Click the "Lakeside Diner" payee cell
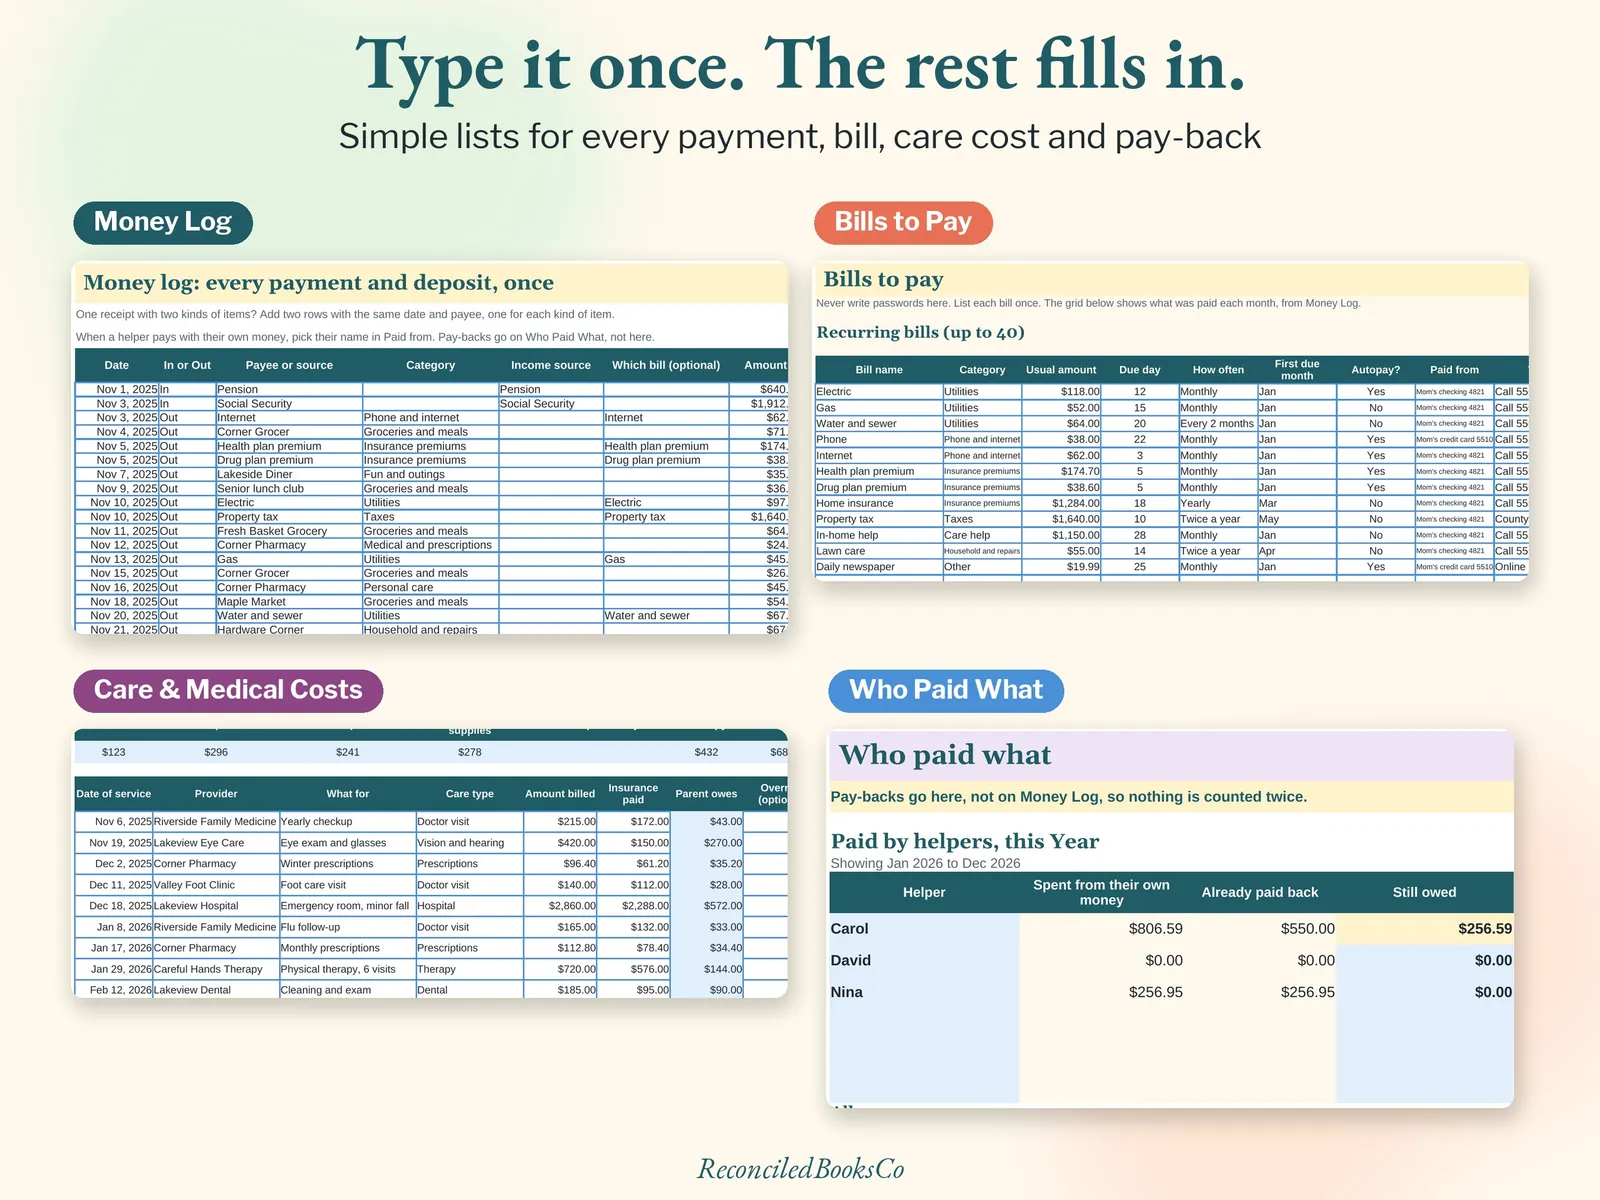The width and height of the screenshot is (1600, 1200). click(x=289, y=475)
